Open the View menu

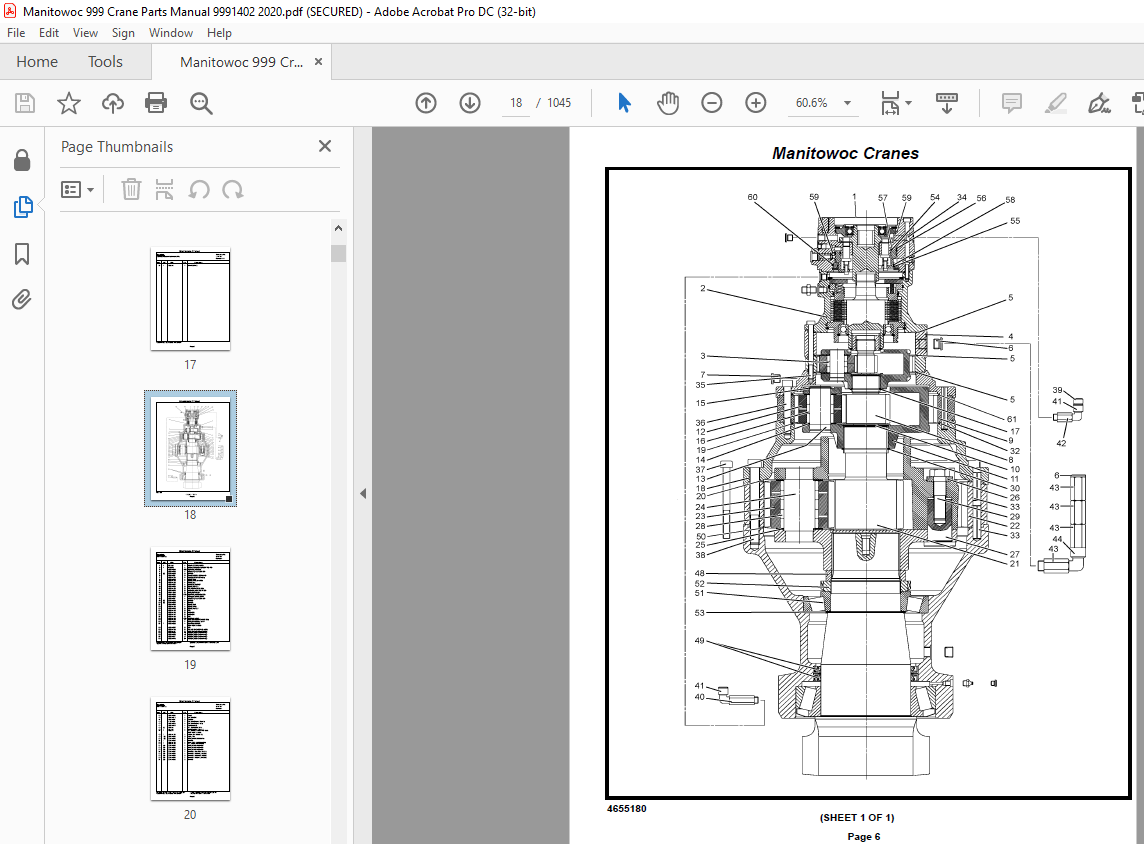pos(85,33)
